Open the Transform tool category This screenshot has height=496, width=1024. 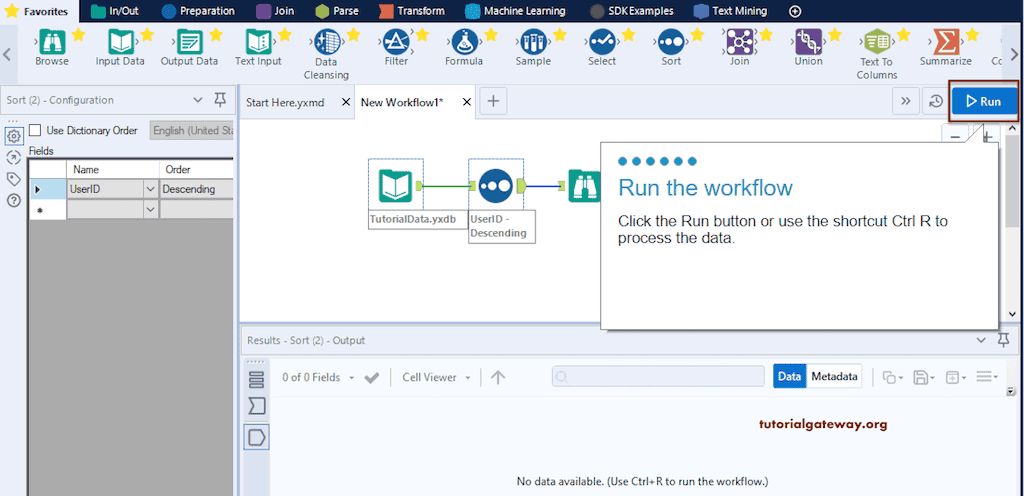tap(412, 10)
